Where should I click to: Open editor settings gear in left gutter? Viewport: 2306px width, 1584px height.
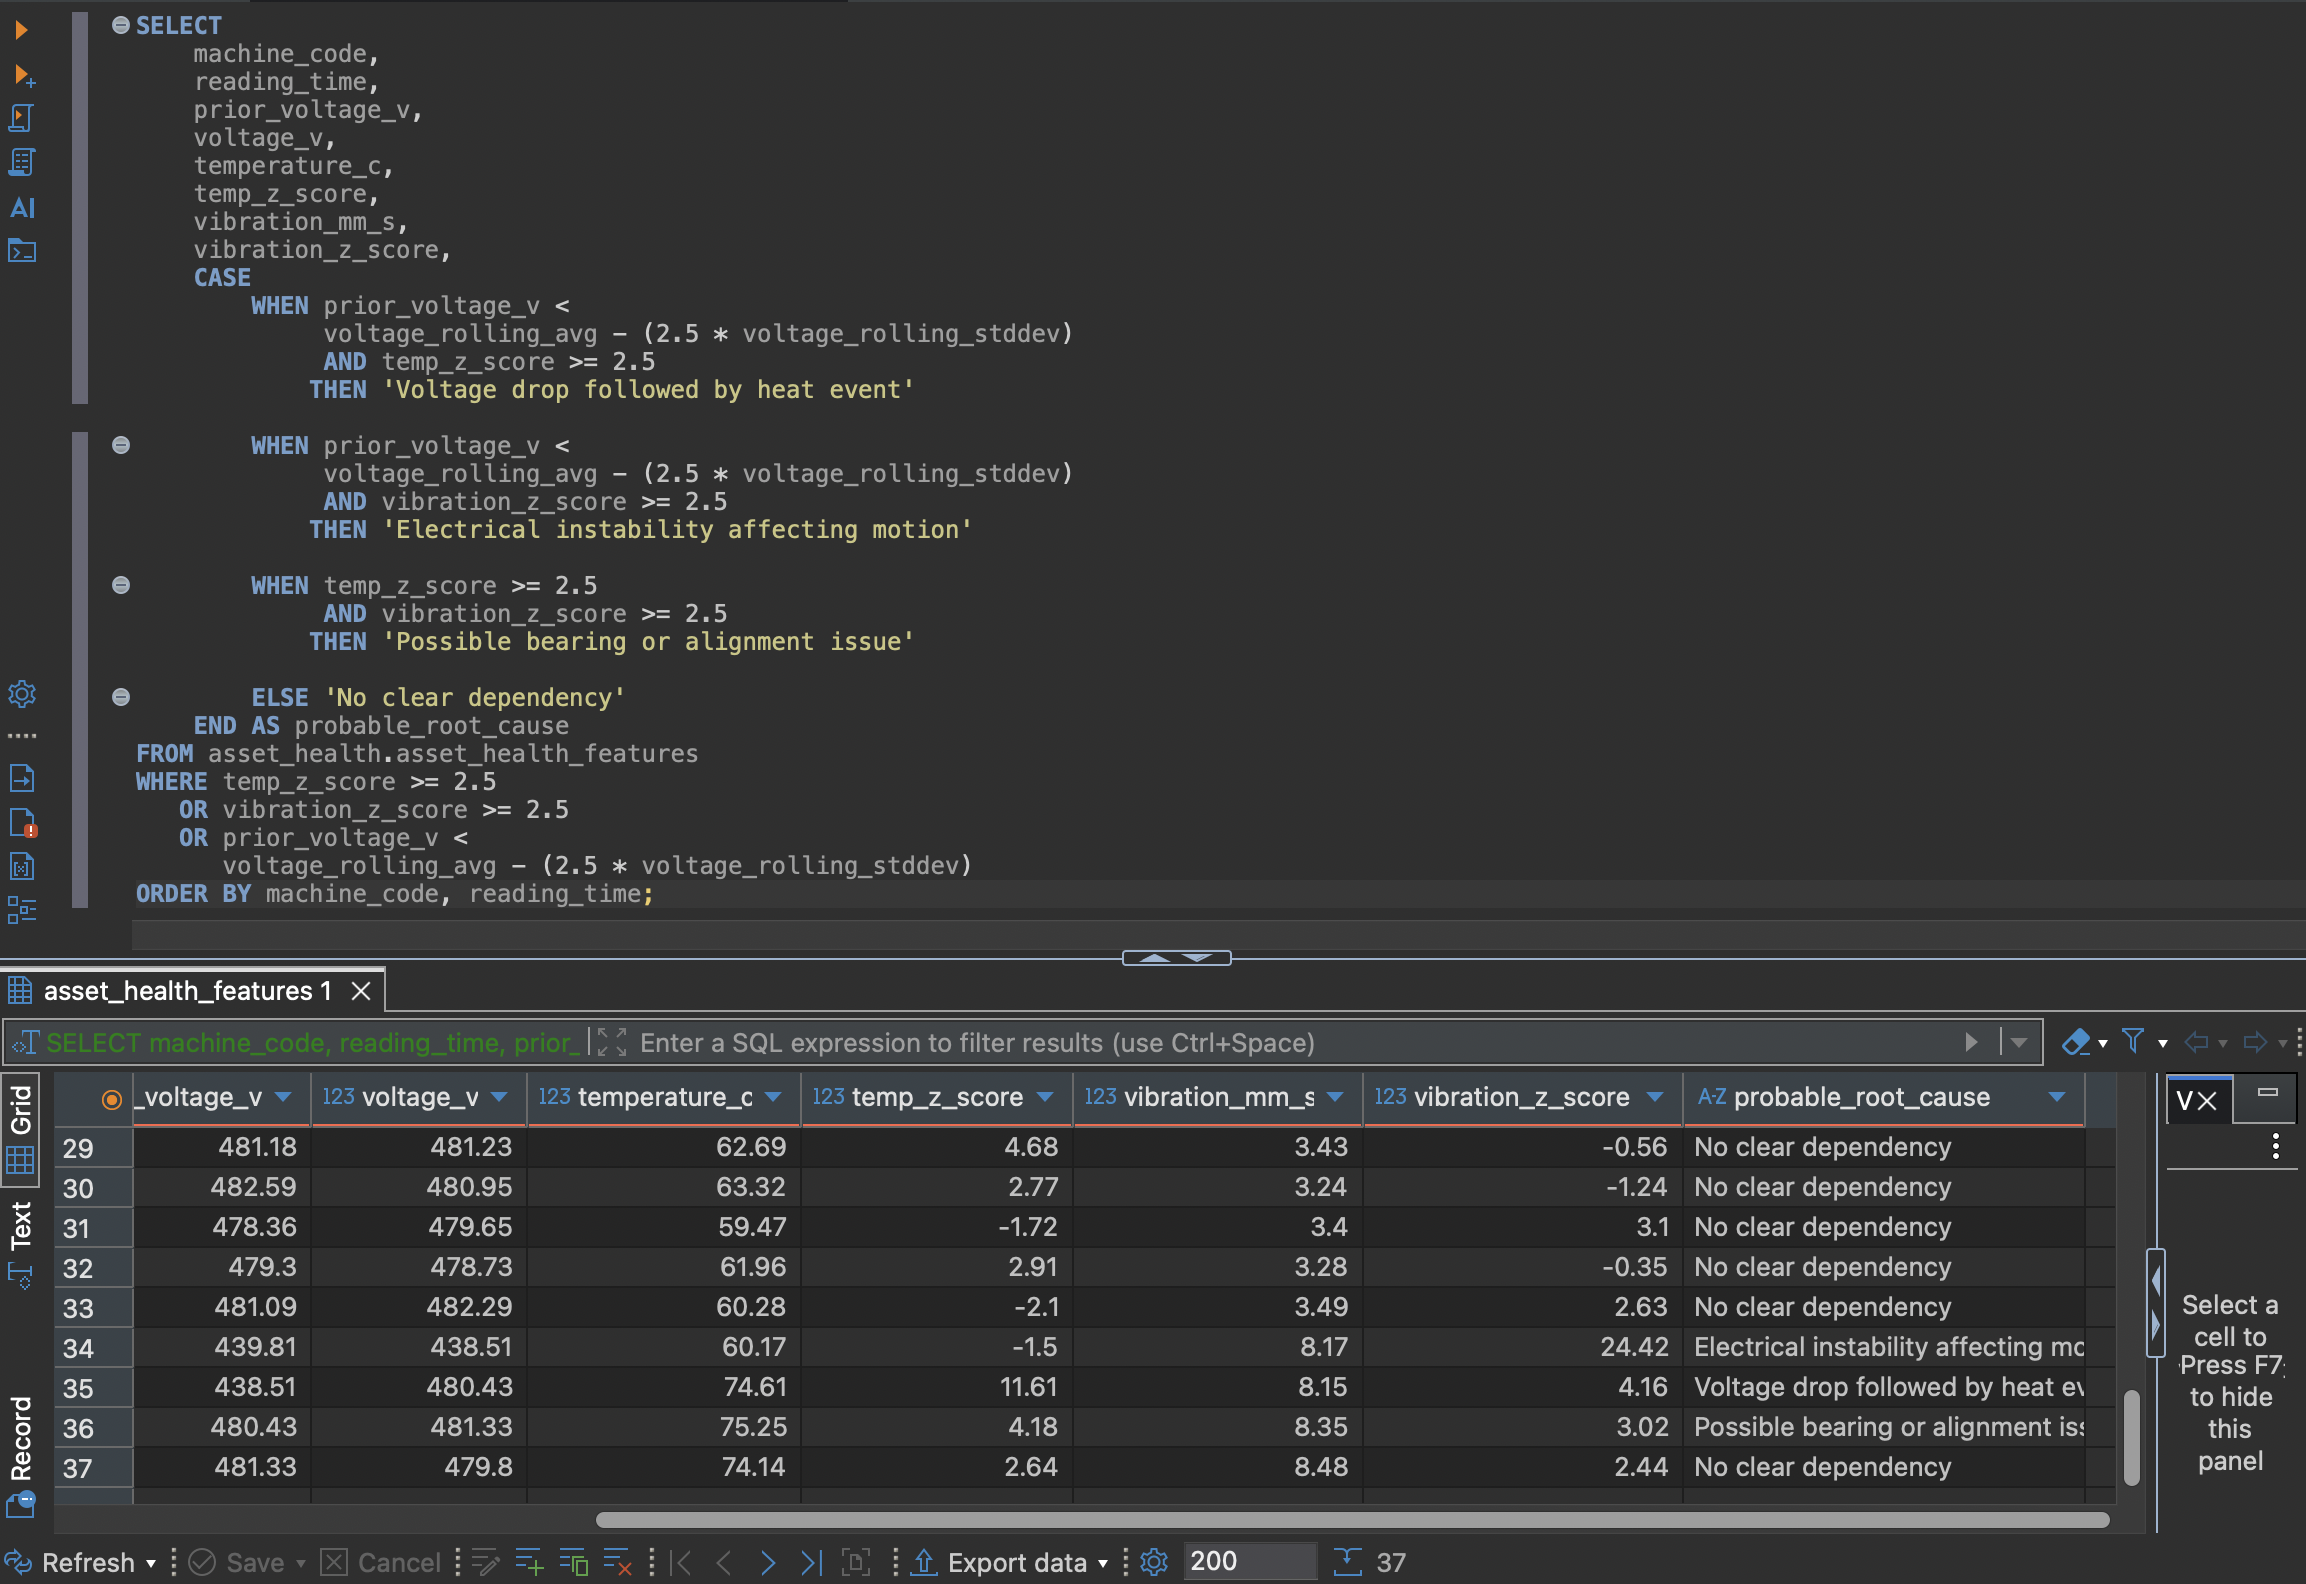pyautogui.click(x=22, y=694)
